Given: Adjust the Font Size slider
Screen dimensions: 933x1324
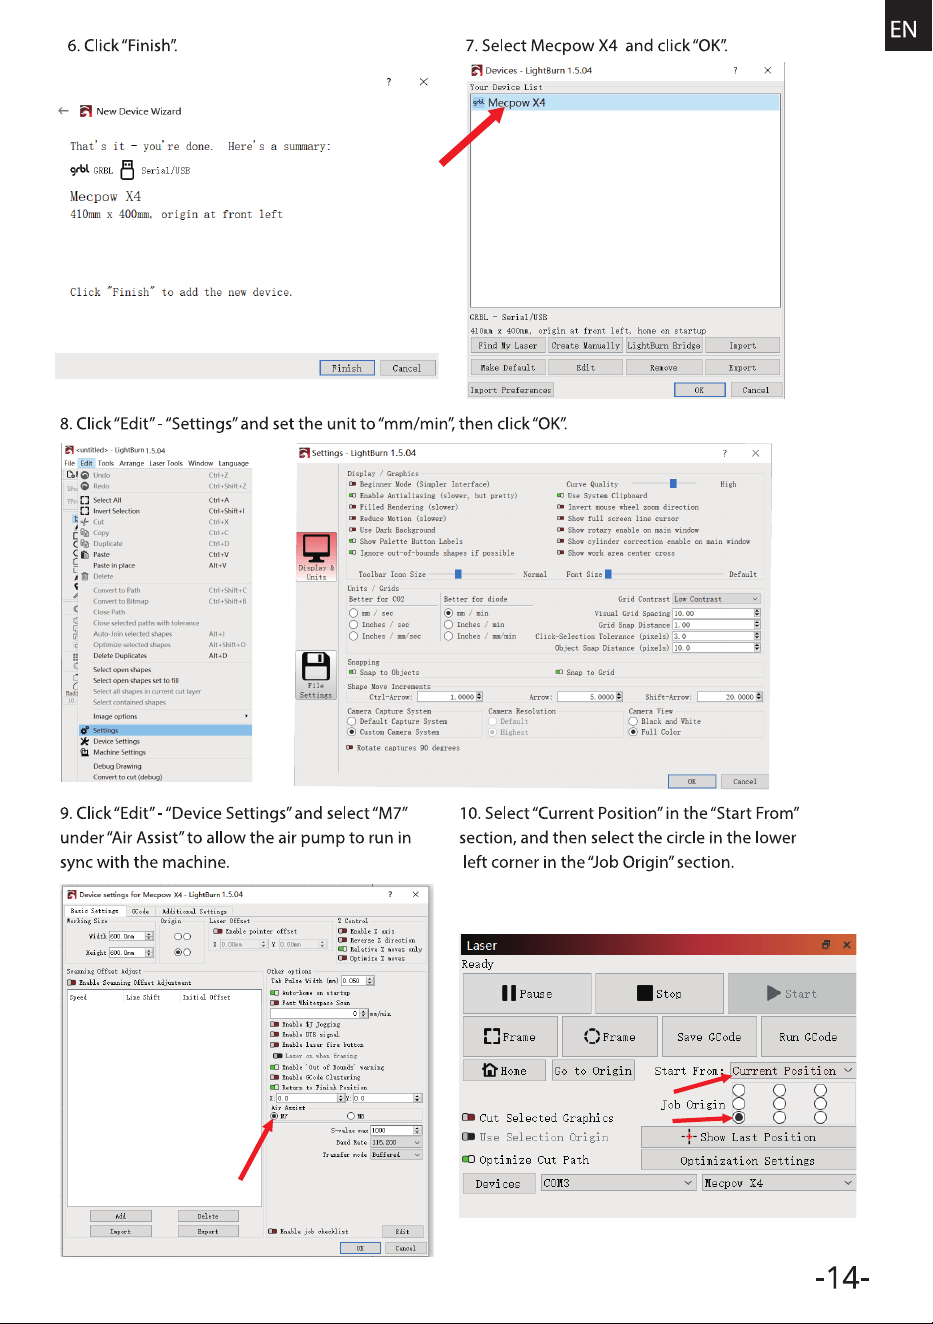Looking at the screenshot, I should pyautogui.click(x=608, y=574).
